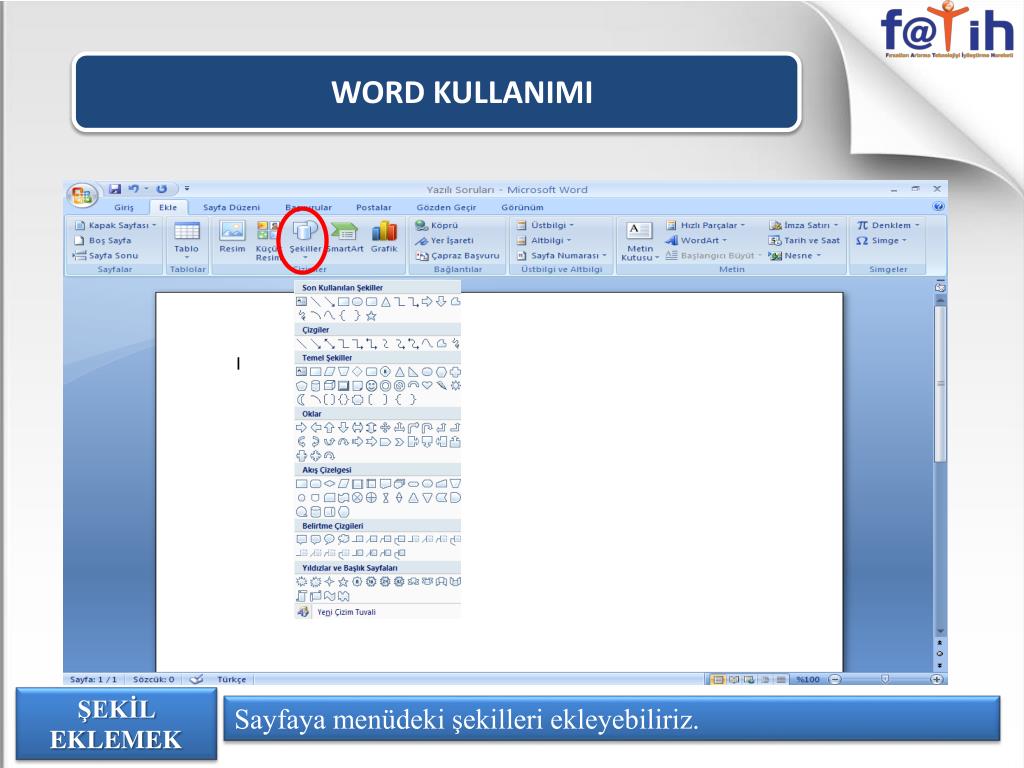Select the up arrow in Oklar

[329, 428]
